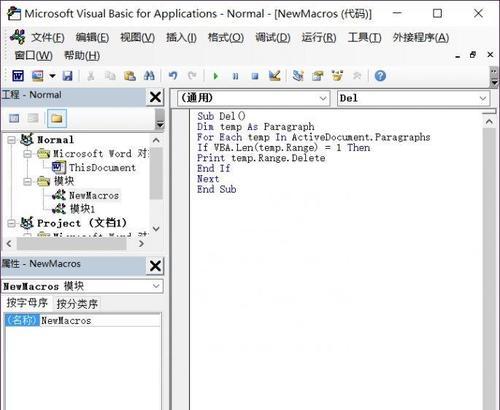Toggle Folders view in project panel
500x410 pixels.
[57, 118]
